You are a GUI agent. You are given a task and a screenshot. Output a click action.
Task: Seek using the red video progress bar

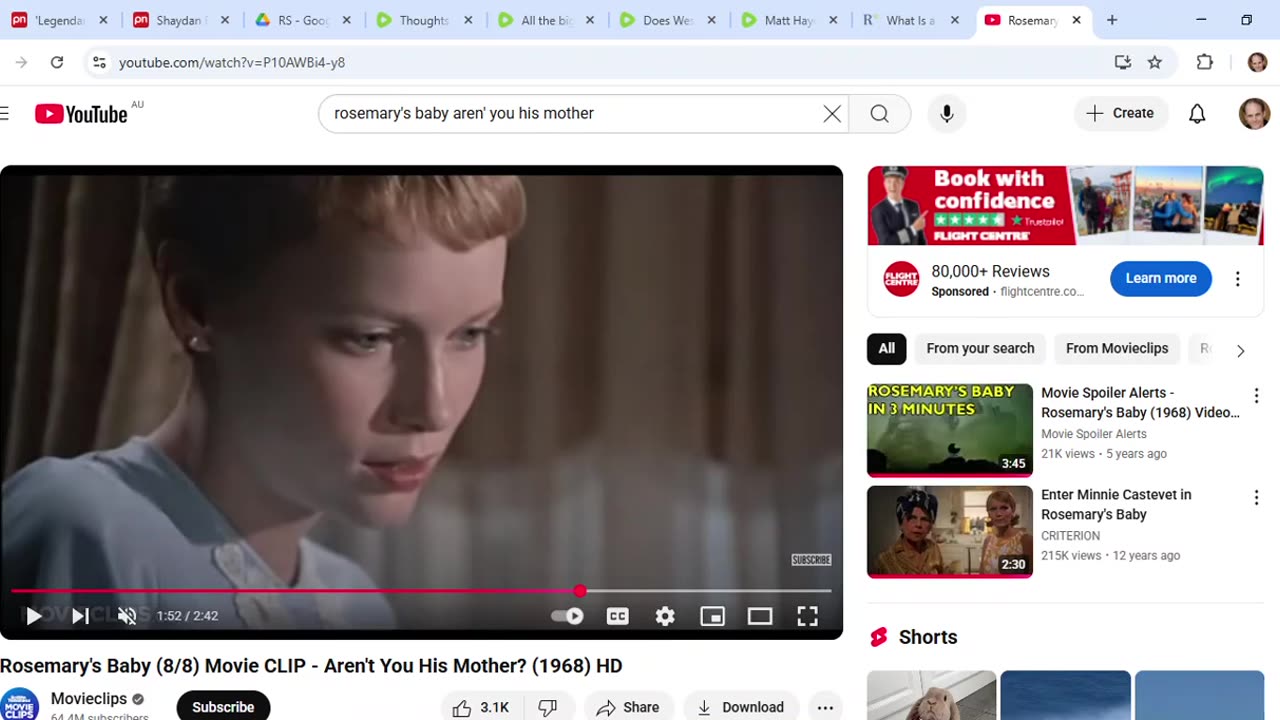tap(421, 591)
